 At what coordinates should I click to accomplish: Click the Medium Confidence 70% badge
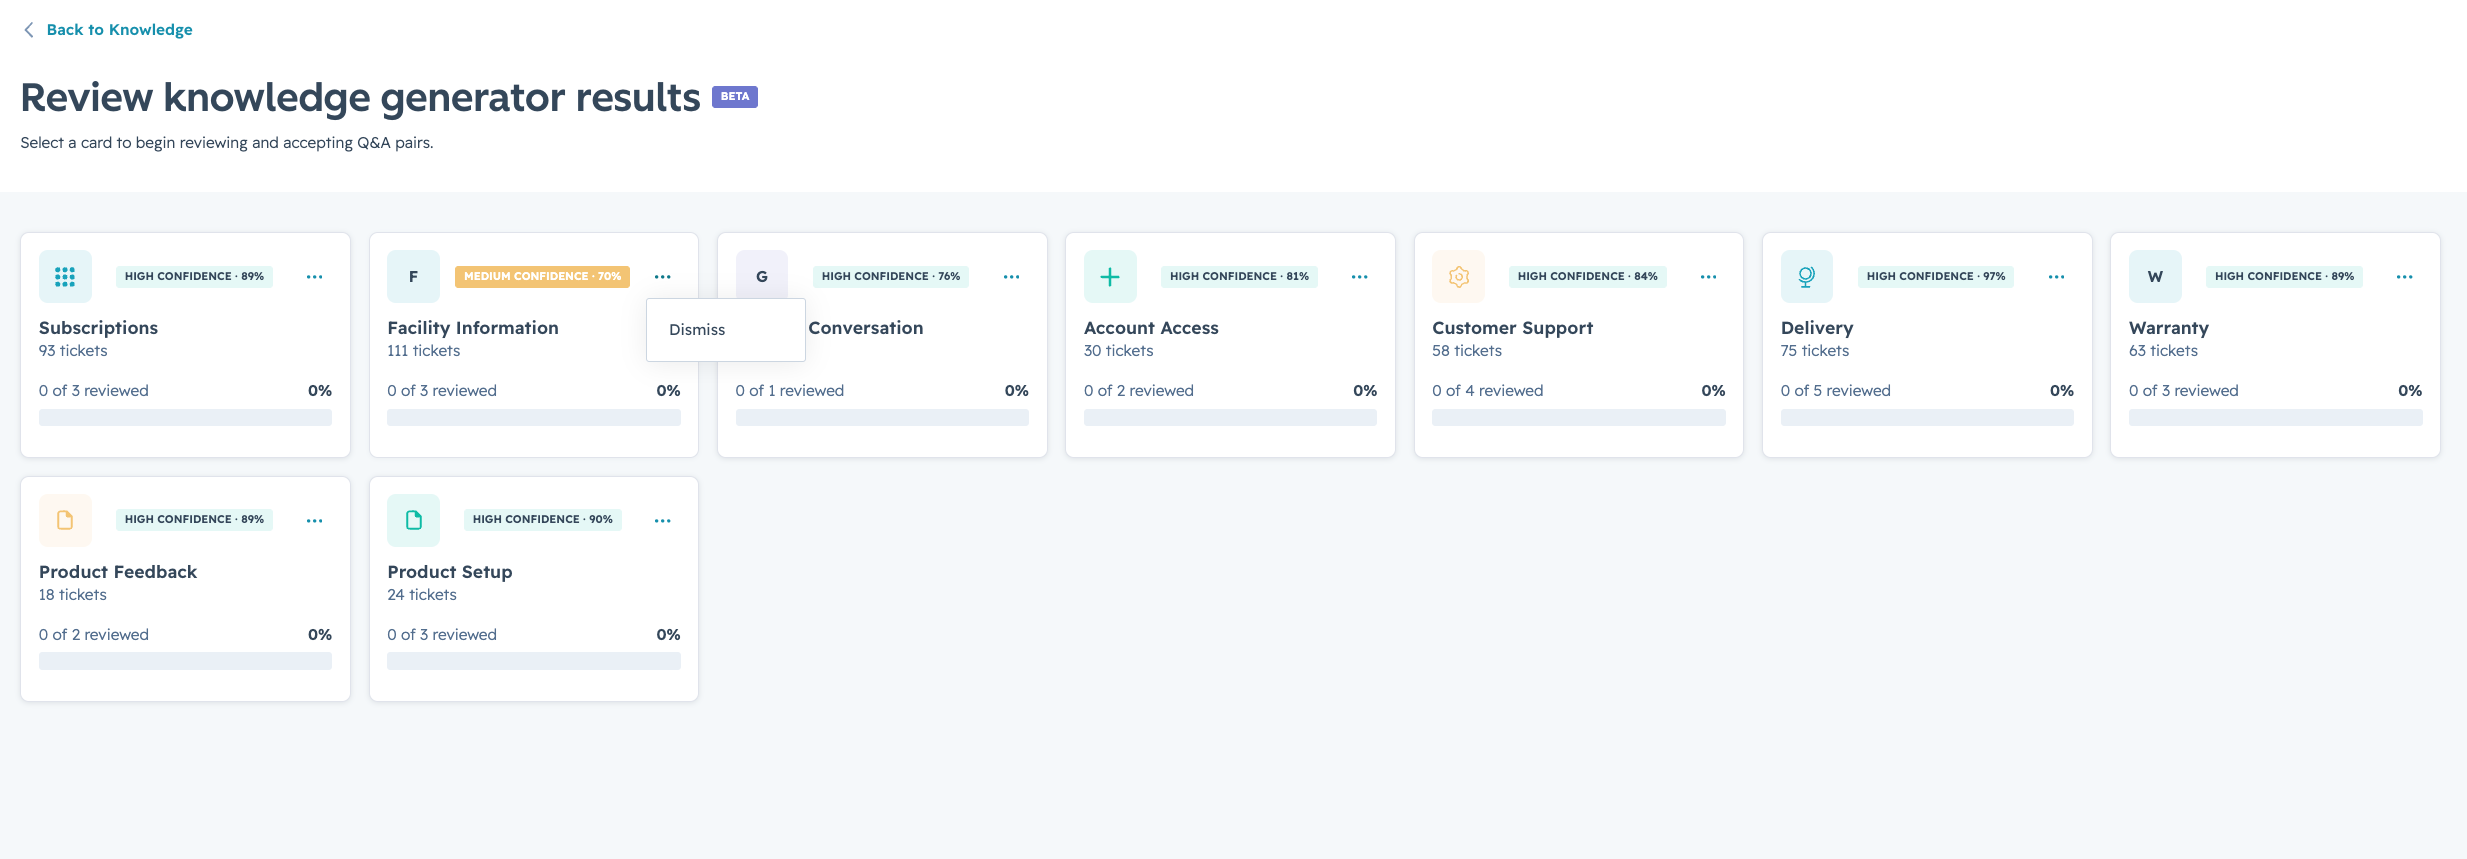tap(542, 277)
